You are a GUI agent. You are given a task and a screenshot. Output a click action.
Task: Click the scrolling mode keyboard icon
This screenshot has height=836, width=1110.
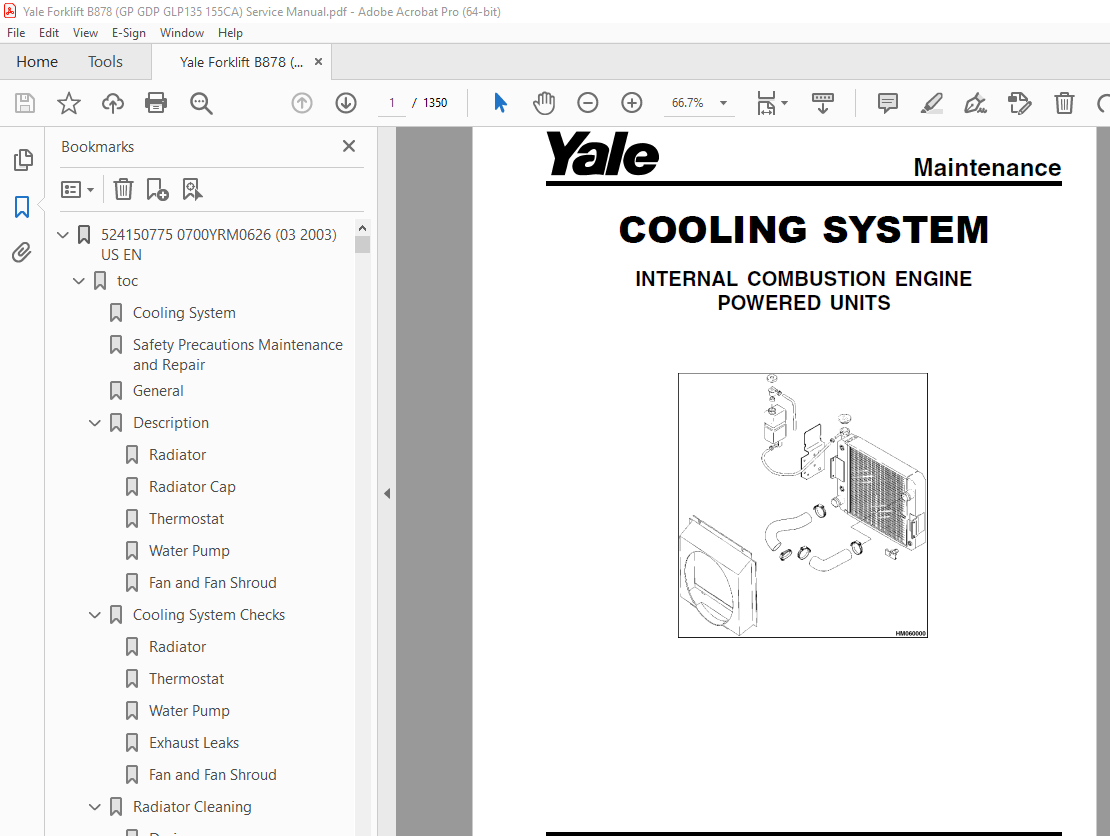click(823, 103)
